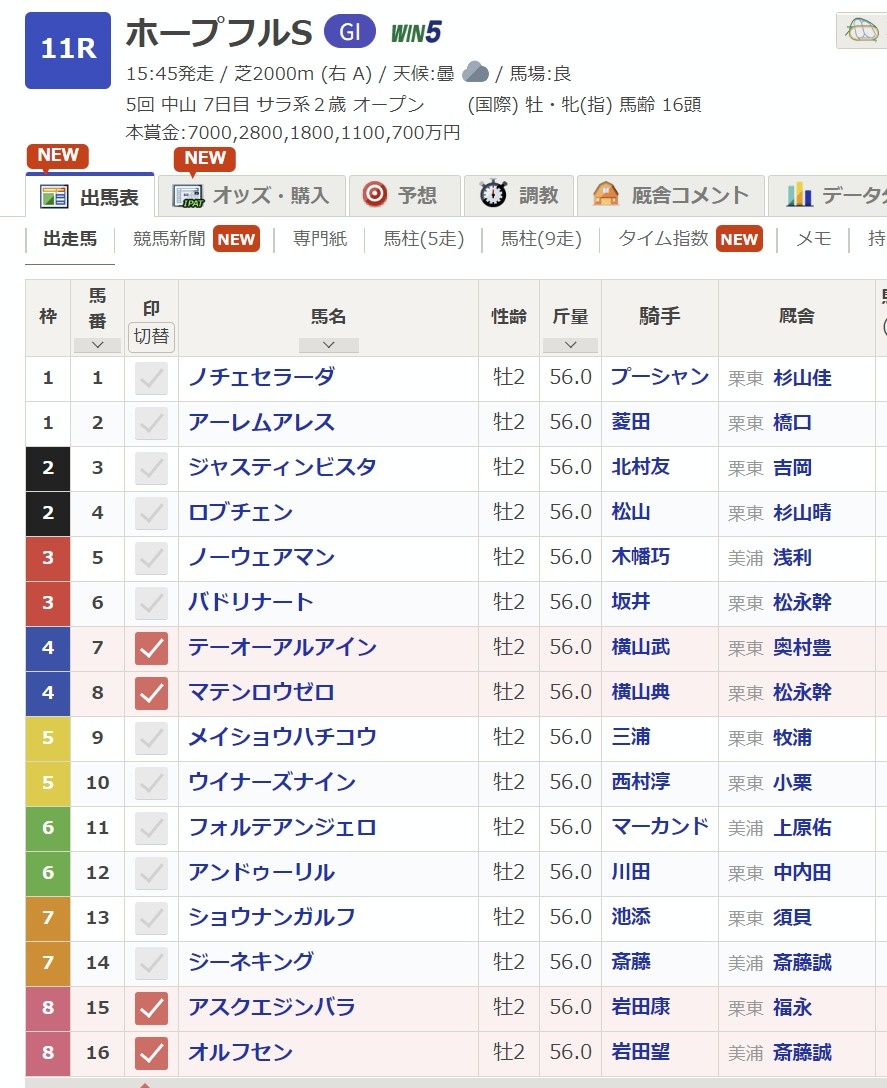This screenshot has width=887, height=1088.
Task: Sort by 馬番 using dropdown arrow
Action: point(97,345)
